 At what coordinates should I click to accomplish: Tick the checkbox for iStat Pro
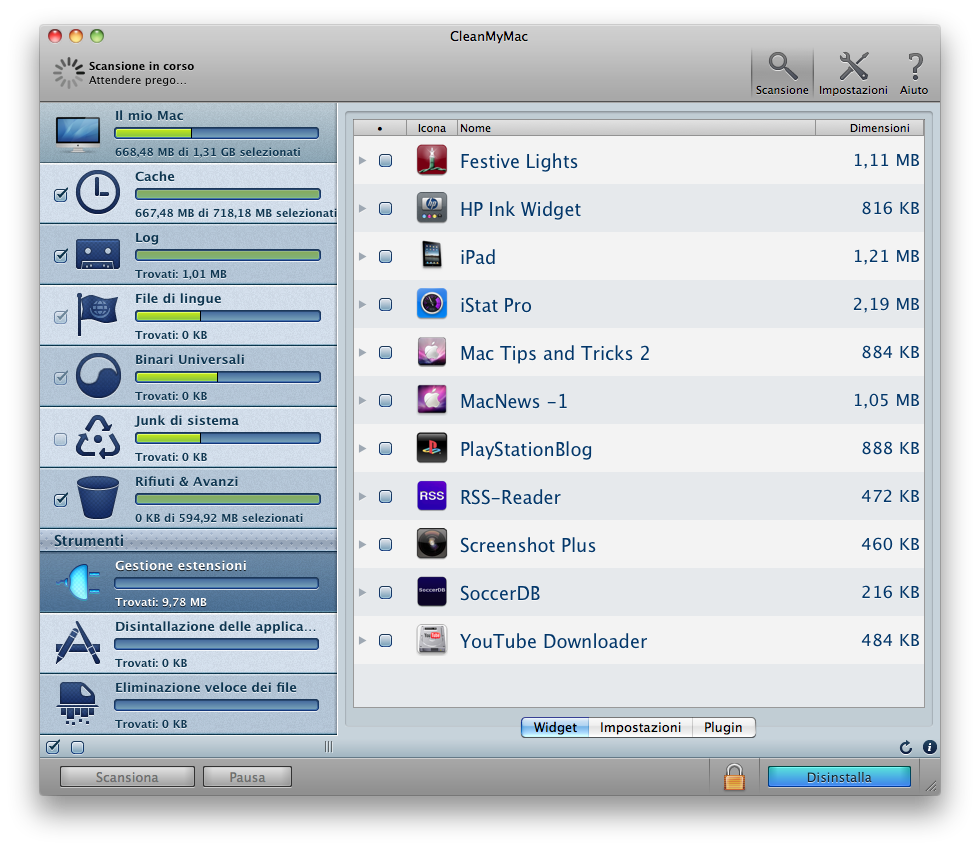coord(386,305)
